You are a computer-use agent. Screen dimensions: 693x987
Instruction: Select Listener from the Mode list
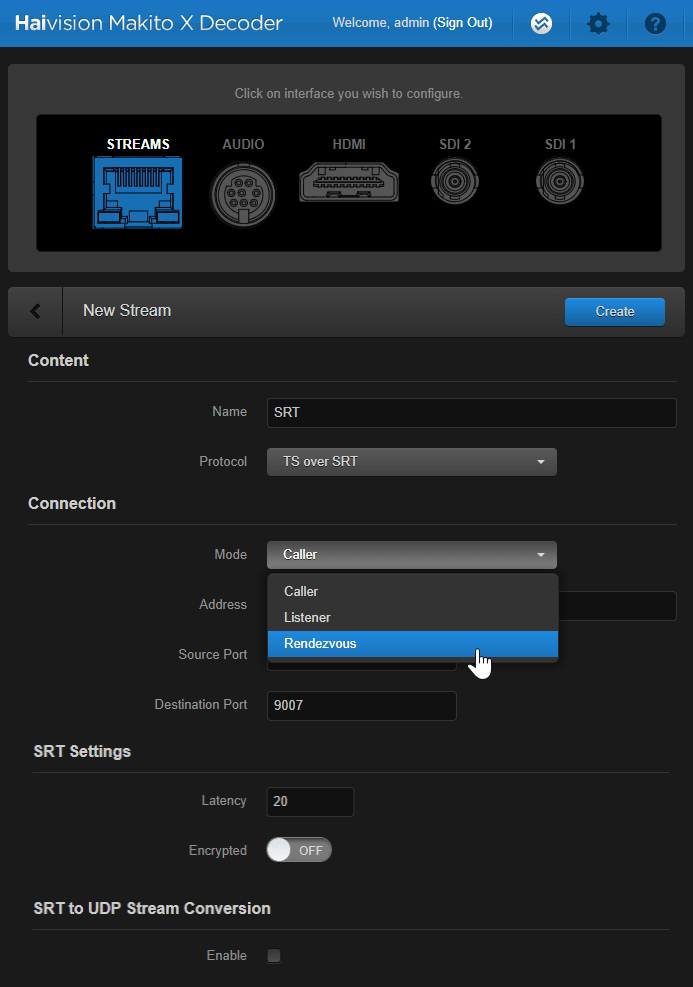307,617
